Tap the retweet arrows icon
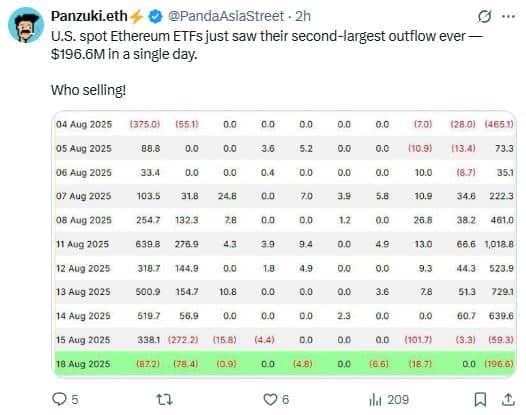This screenshot has height=415, width=526. (164, 400)
